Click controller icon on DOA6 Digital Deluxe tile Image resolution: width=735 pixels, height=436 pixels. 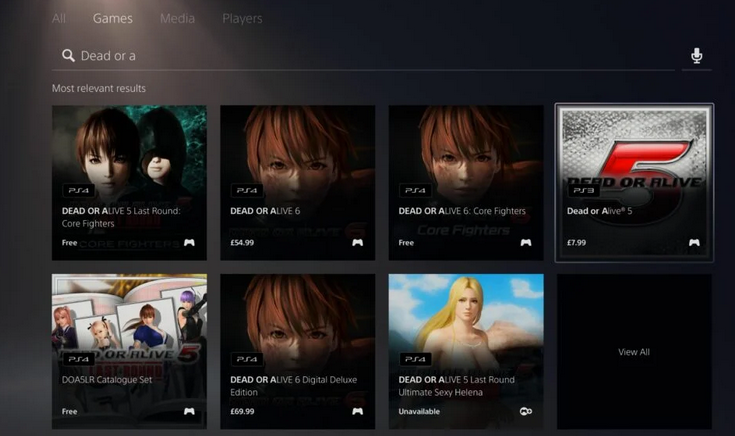pyautogui.click(x=357, y=411)
